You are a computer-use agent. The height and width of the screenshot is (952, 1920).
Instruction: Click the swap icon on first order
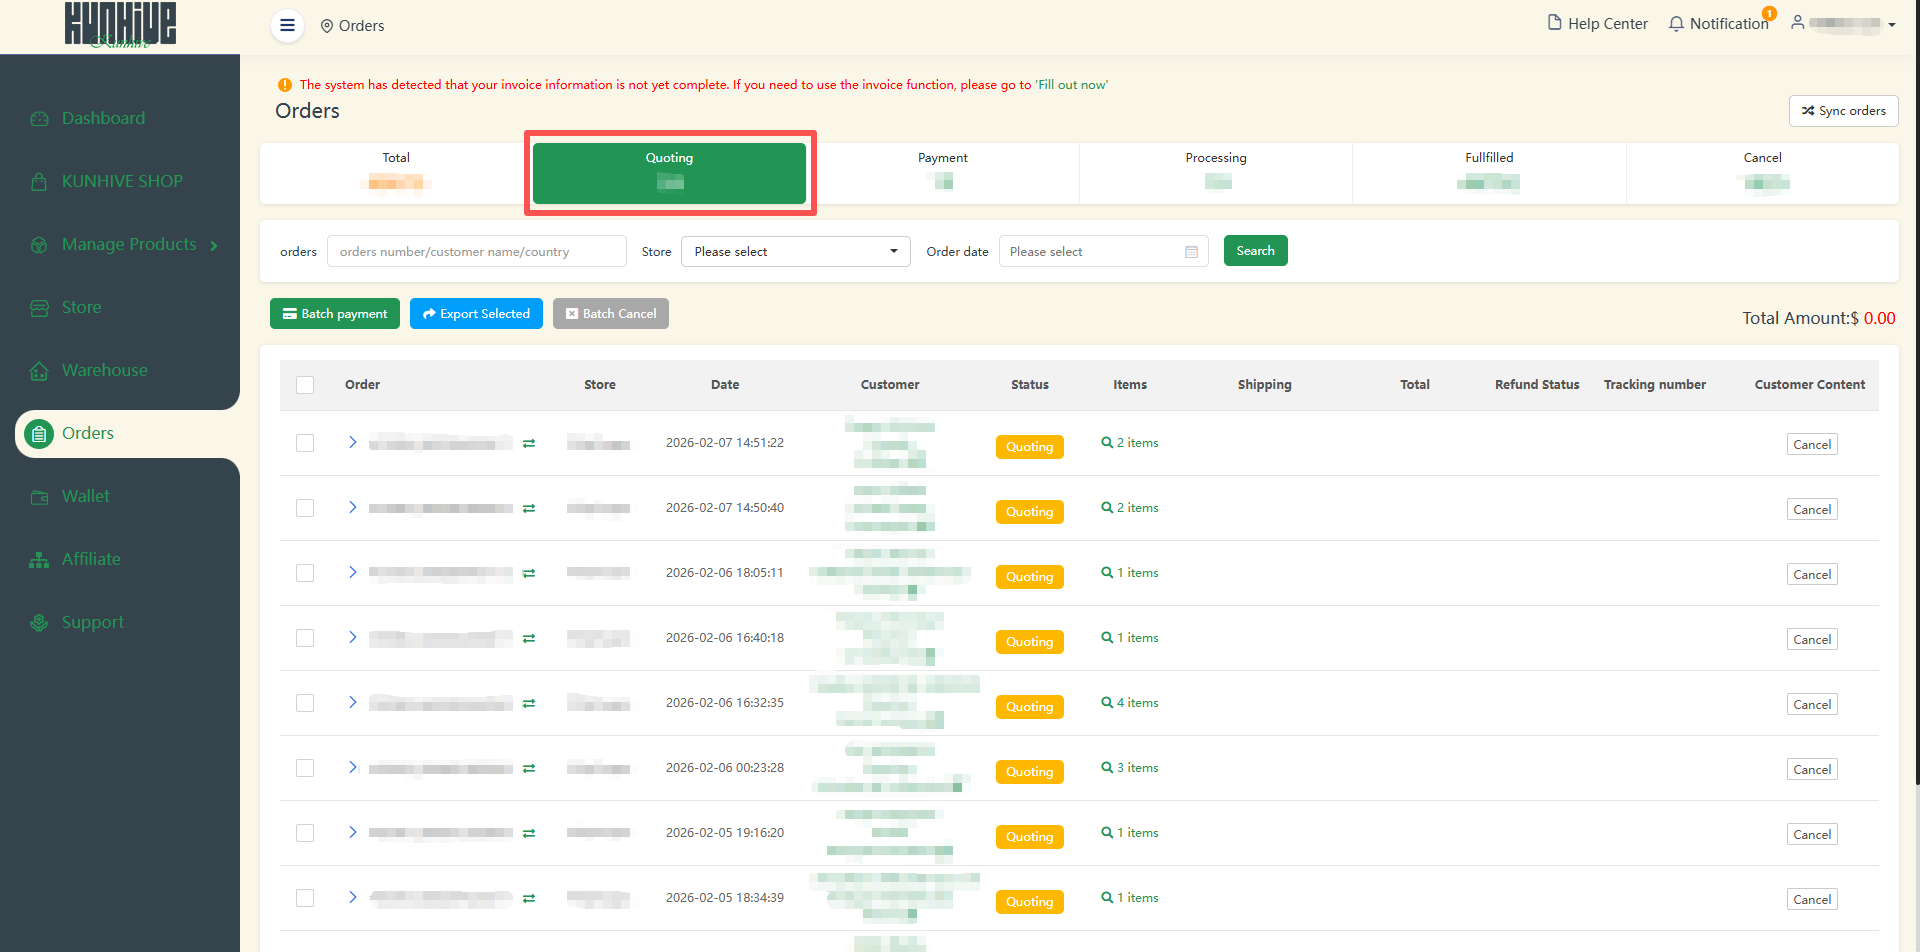tap(529, 443)
